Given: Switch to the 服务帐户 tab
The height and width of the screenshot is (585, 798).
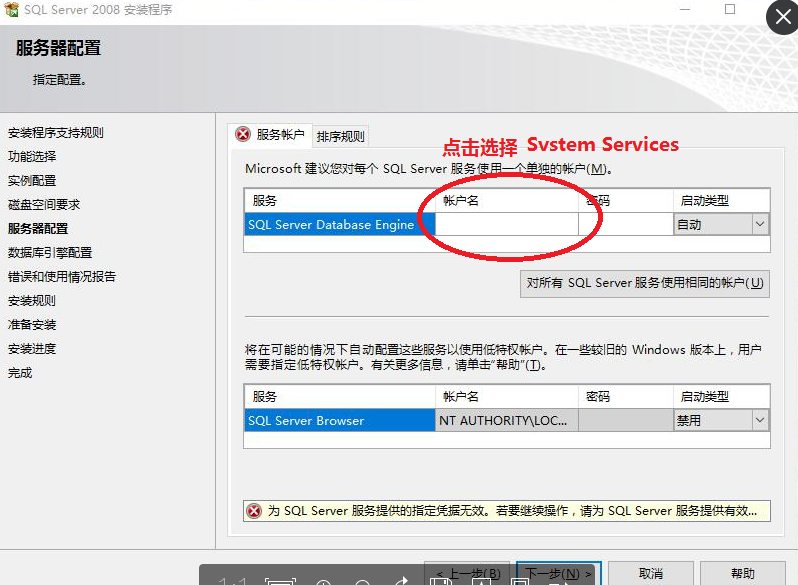Looking at the screenshot, I should 270,135.
